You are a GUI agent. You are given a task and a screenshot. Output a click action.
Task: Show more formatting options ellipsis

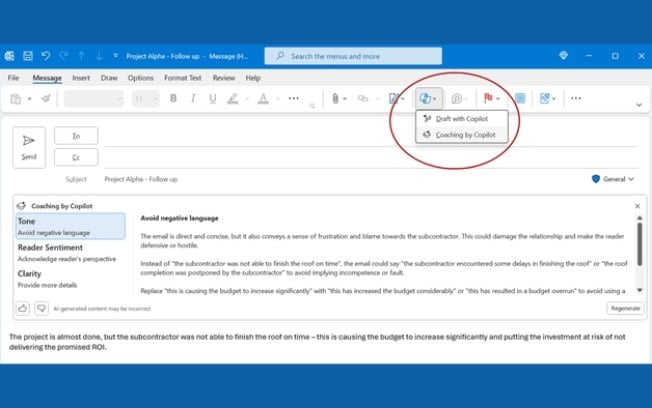point(294,98)
